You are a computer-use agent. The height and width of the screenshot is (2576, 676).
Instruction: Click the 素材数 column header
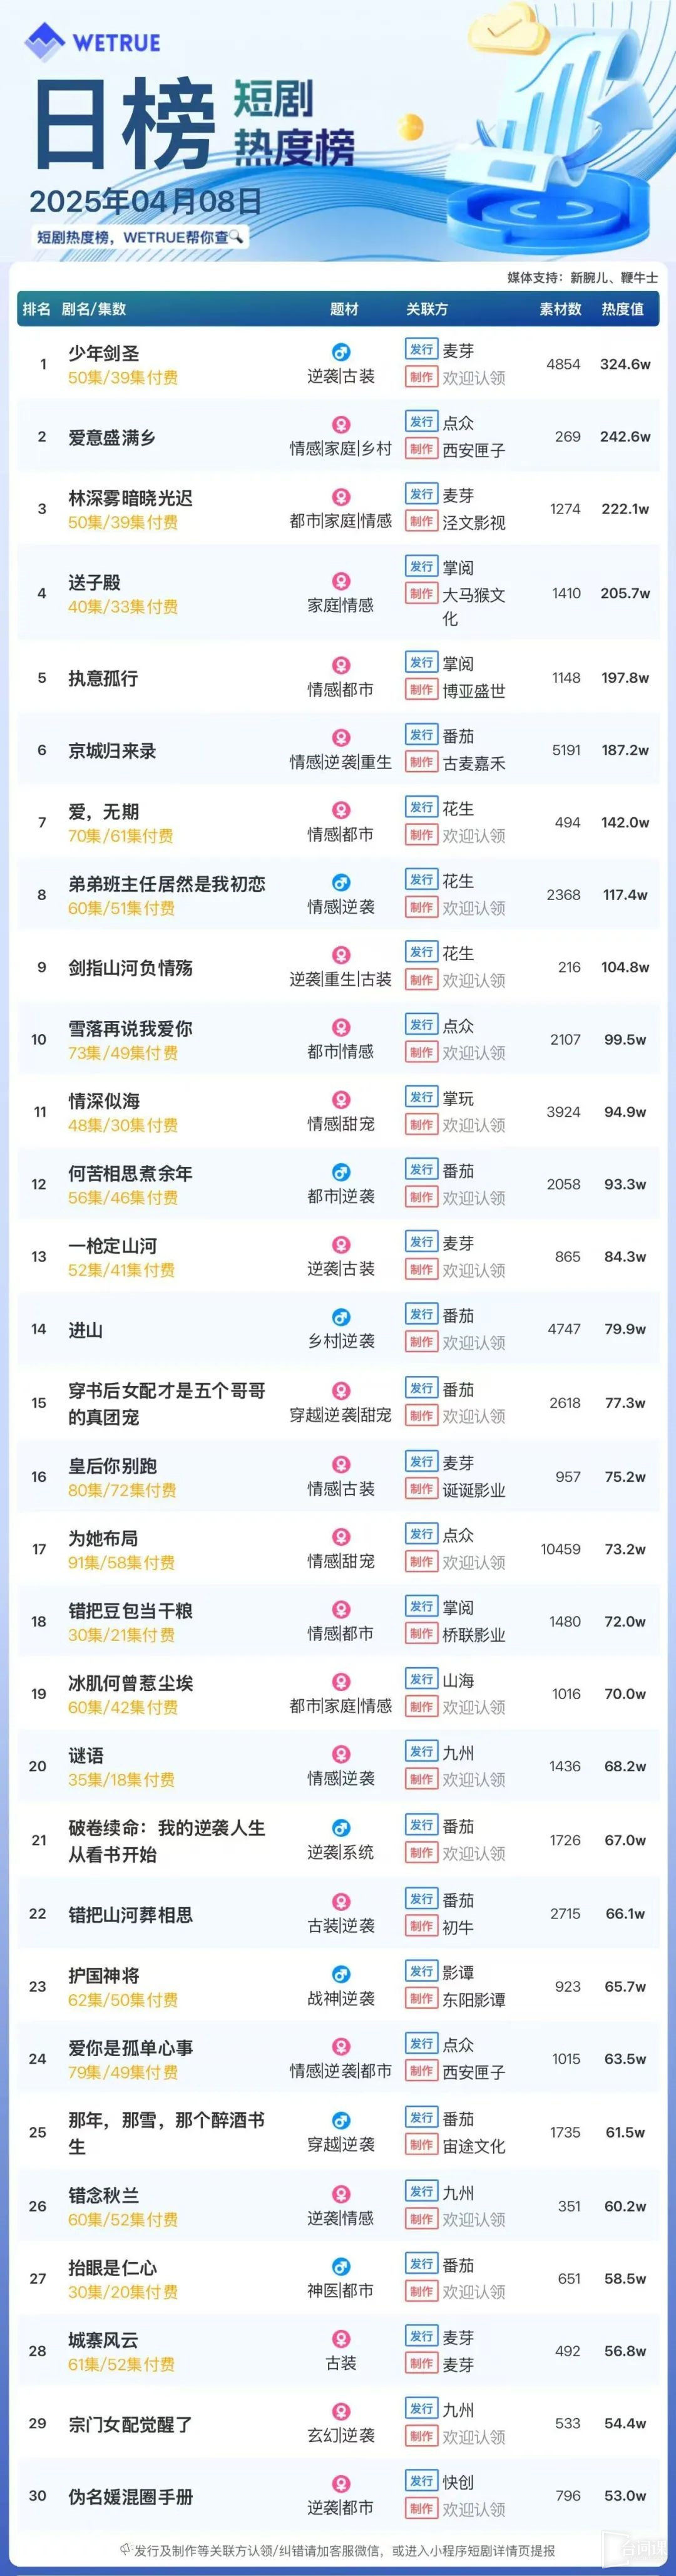point(560,309)
